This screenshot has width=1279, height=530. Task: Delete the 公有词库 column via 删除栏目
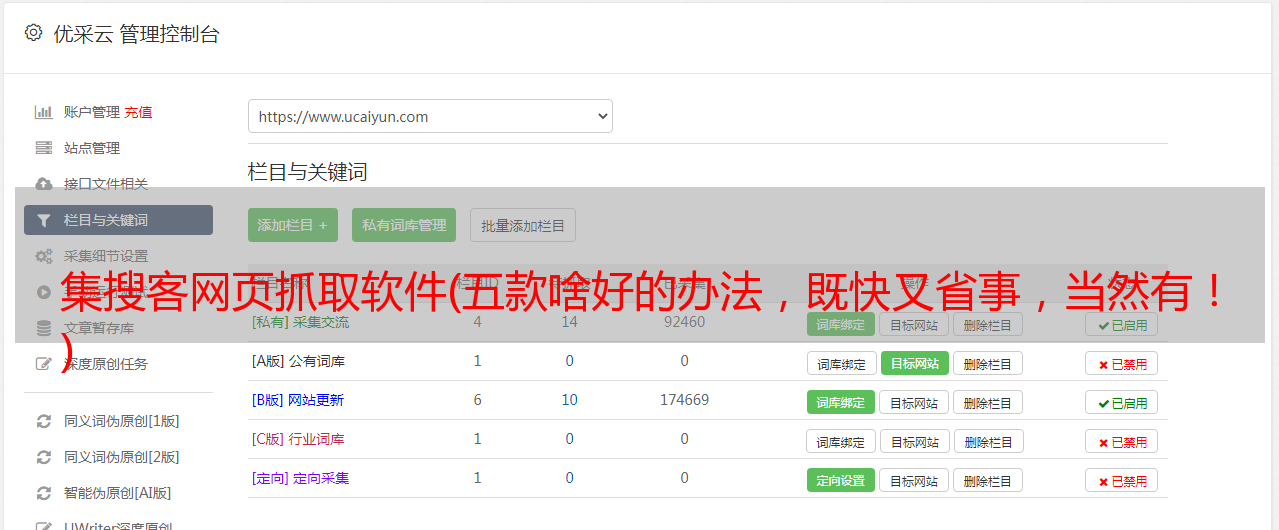[988, 363]
